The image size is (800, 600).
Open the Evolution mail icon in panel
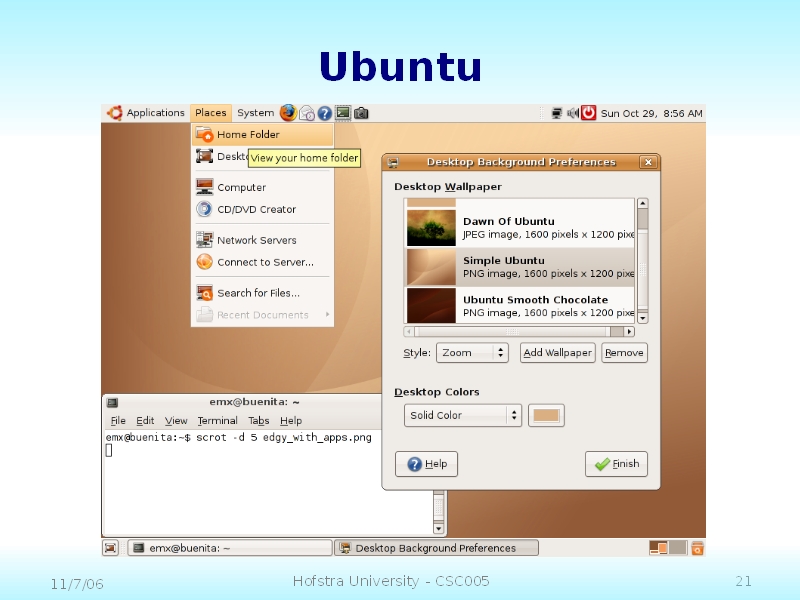click(307, 113)
